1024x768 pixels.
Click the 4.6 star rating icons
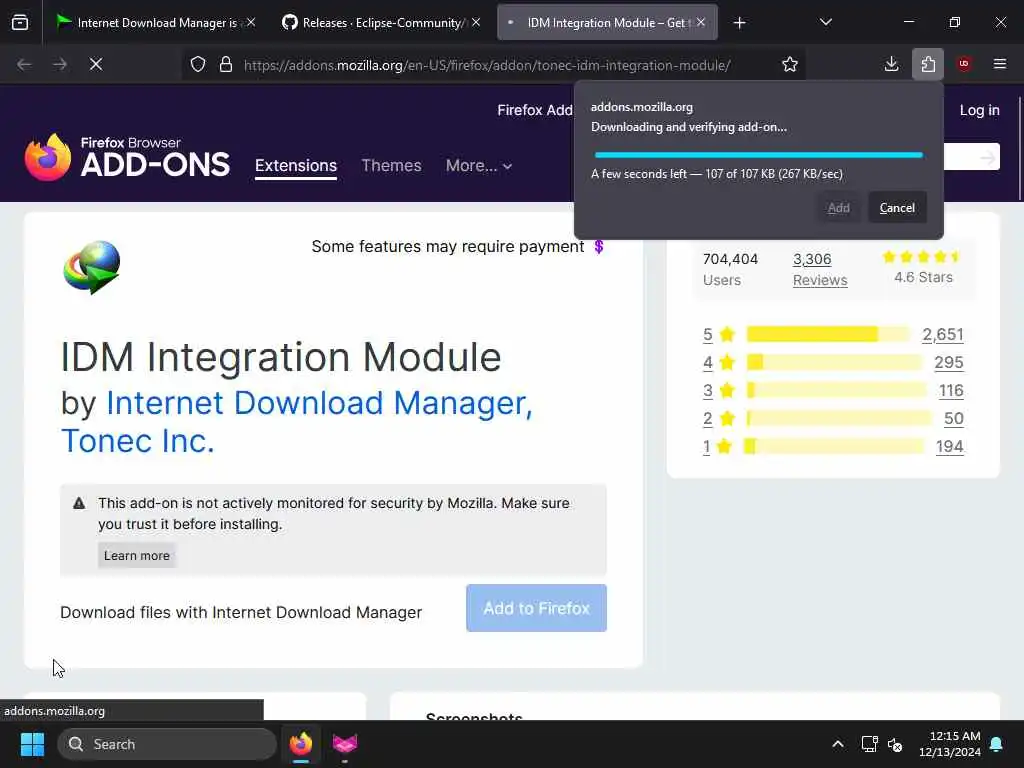click(x=921, y=257)
